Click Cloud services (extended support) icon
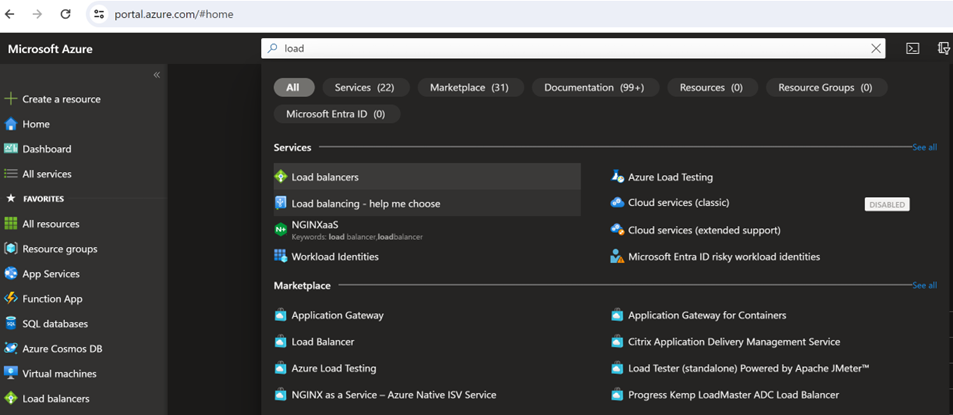The width and height of the screenshot is (953, 415). 618,230
